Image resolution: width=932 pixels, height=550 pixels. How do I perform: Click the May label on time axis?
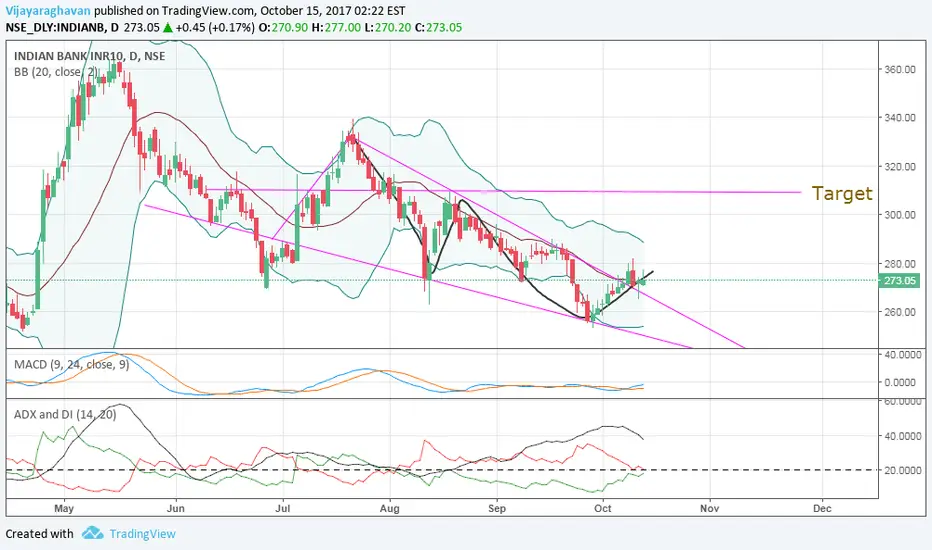tap(64, 508)
